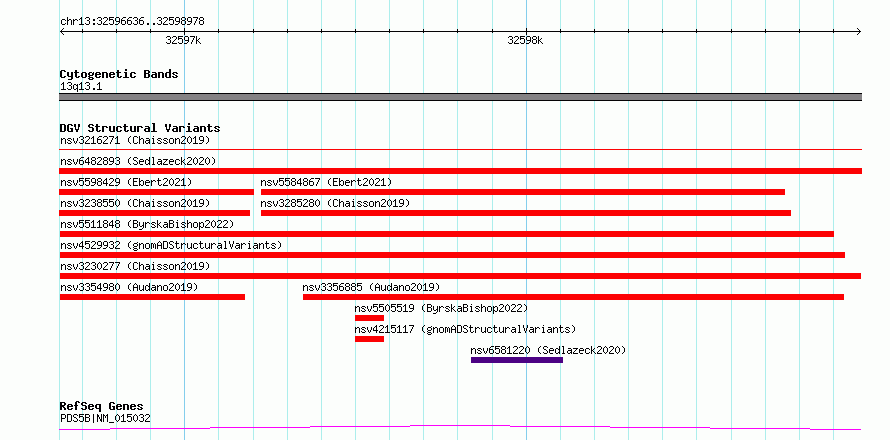The image size is (890, 440).
Task: Click the nsv3354980 (Audano2019) label
Action: tap(129, 287)
